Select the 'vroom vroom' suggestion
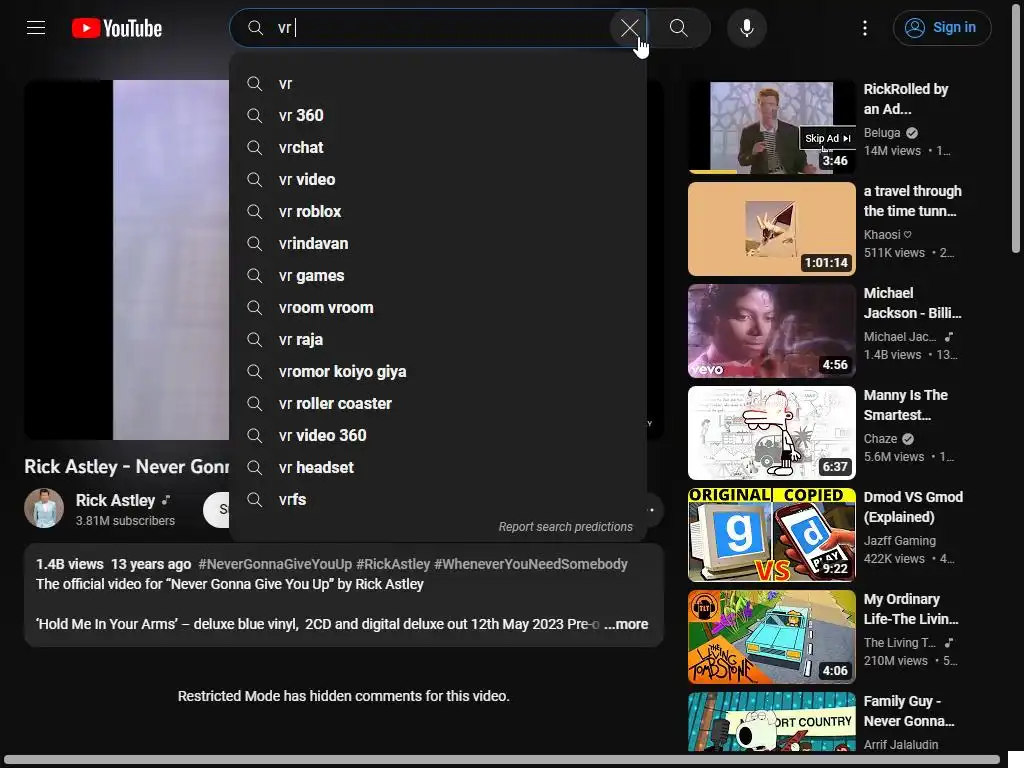 438,308
